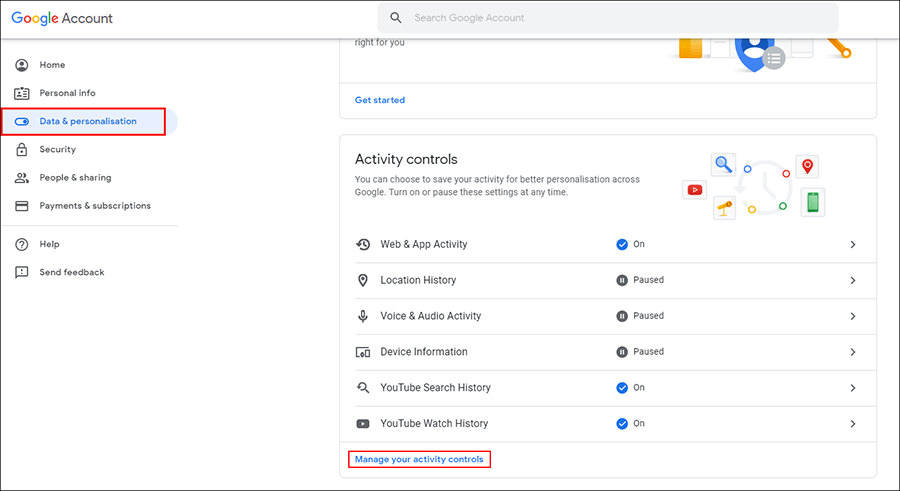Go to Security section

coord(57,149)
